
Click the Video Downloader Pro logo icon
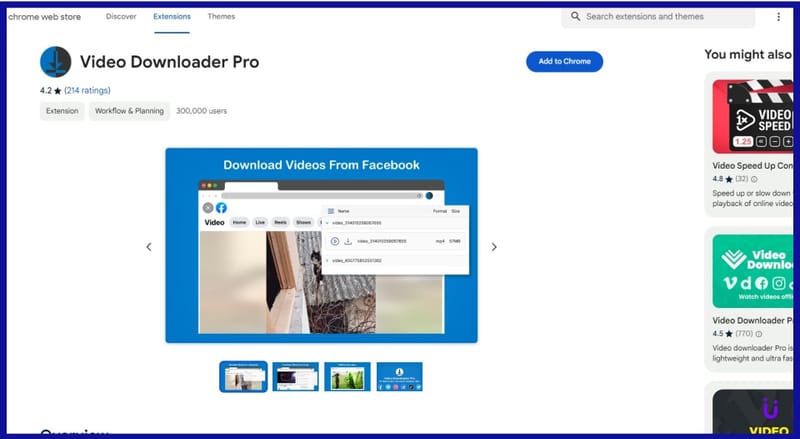pyautogui.click(x=56, y=62)
